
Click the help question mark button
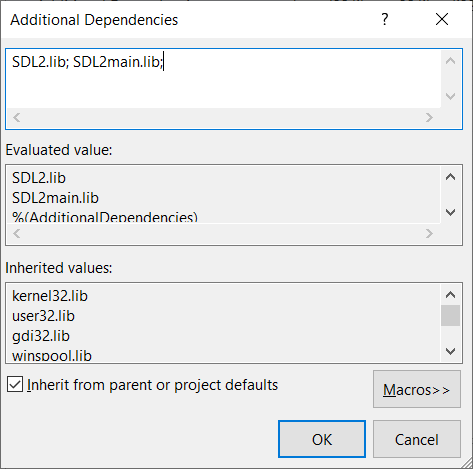(385, 19)
